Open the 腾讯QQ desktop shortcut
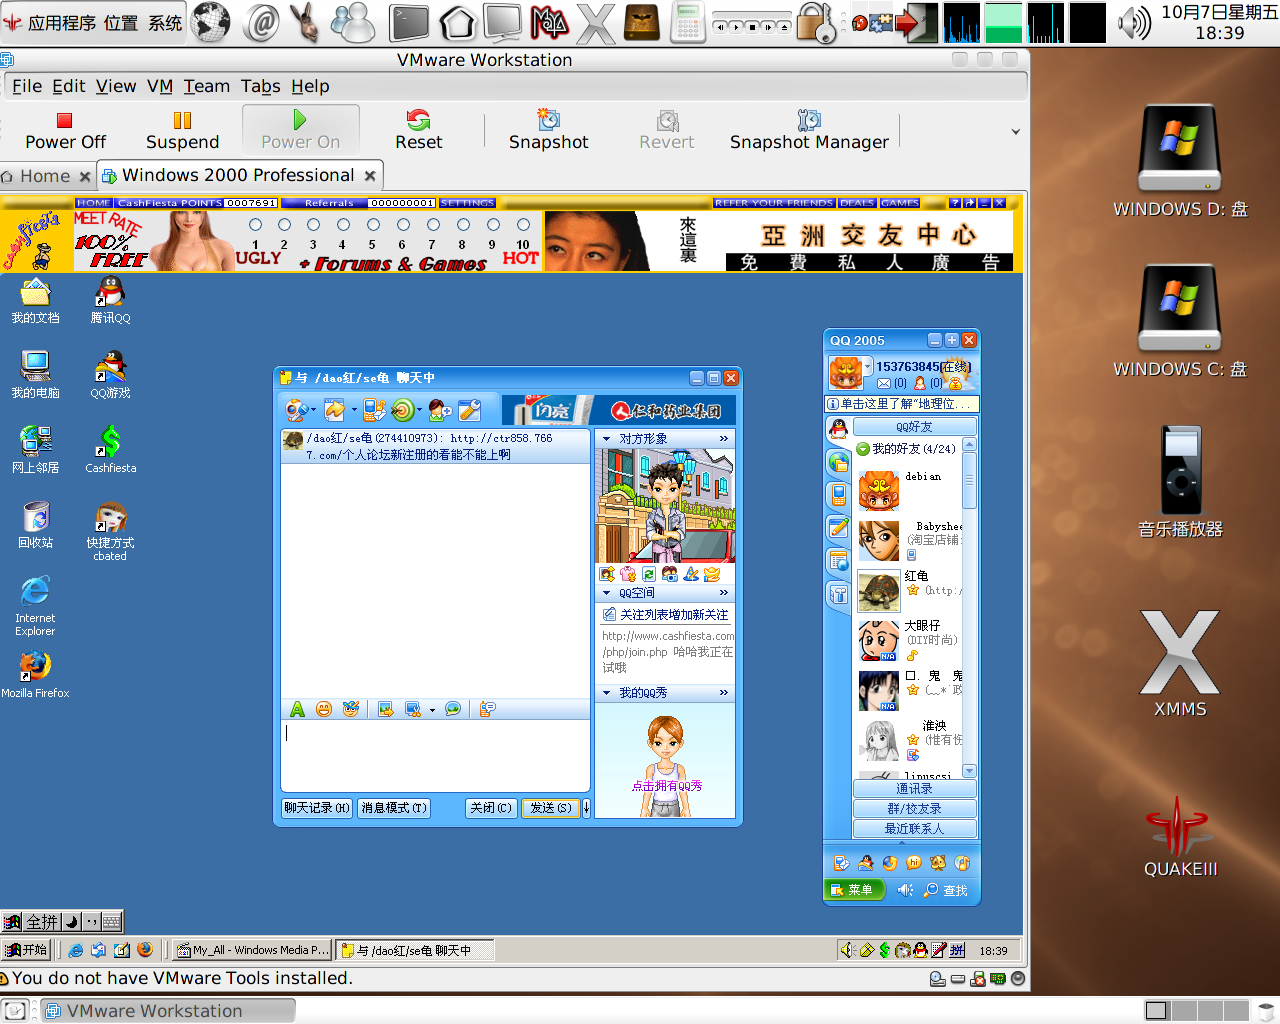1280x1024 pixels. (110, 300)
